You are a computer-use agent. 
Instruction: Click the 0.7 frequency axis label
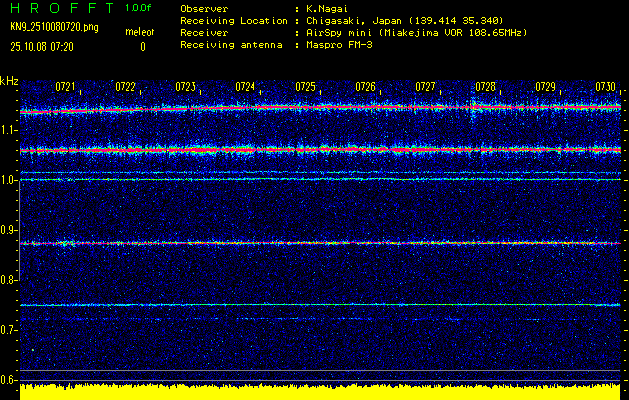(x=9, y=329)
